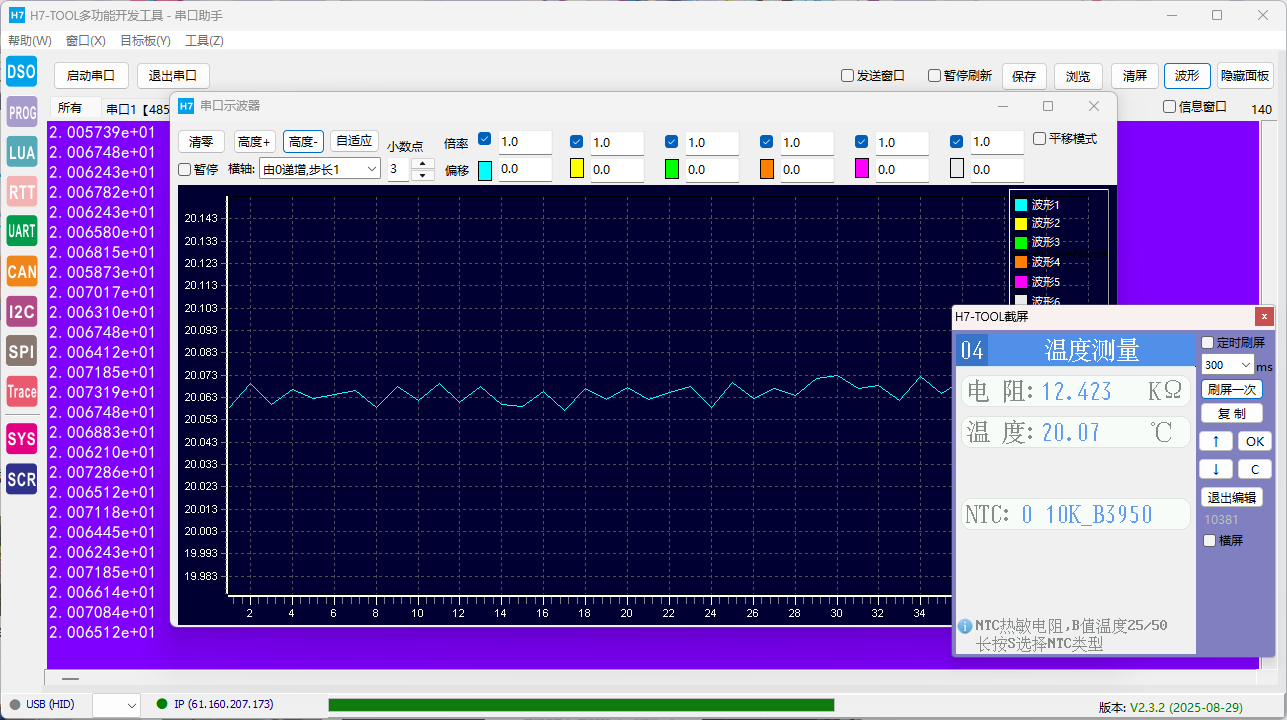Switch to RTT viewer sidebar icon
Viewport: 1287px width, 720px height.
click(x=22, y=192)
